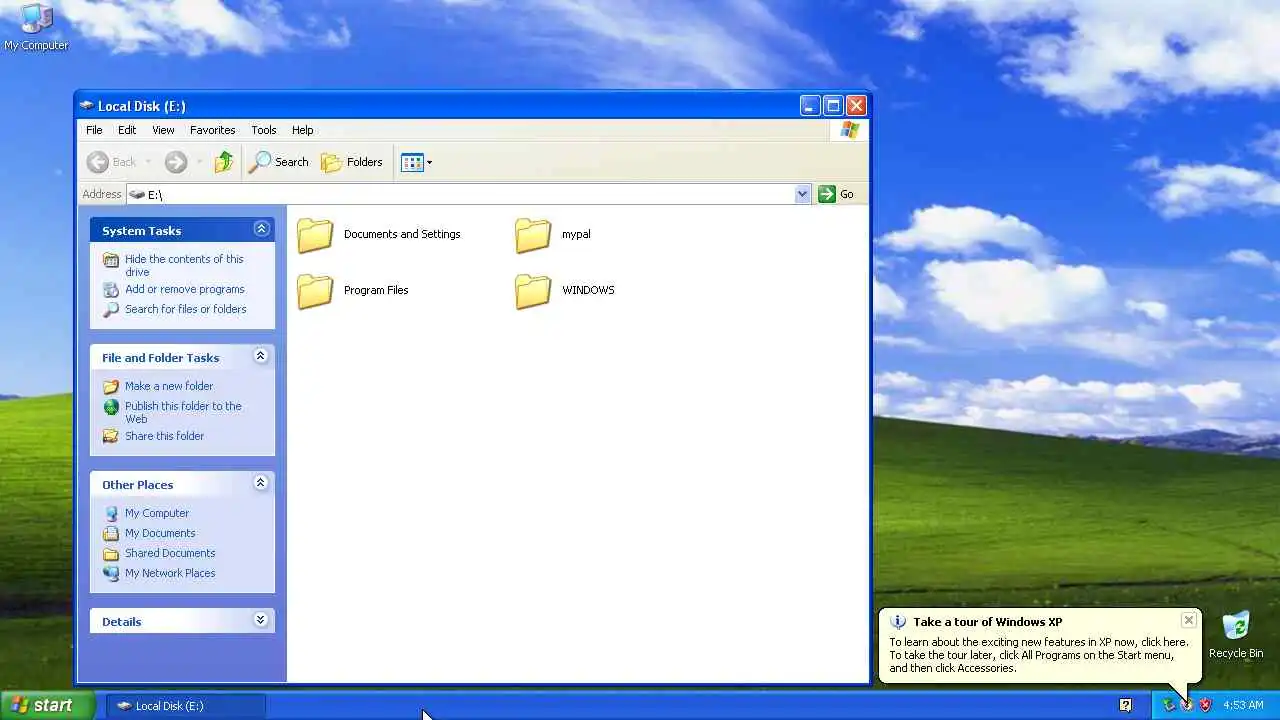This screenshot has width=1280, height=720.
Task: Click the Add or remove programs icon
Action: tap(111, 289)
